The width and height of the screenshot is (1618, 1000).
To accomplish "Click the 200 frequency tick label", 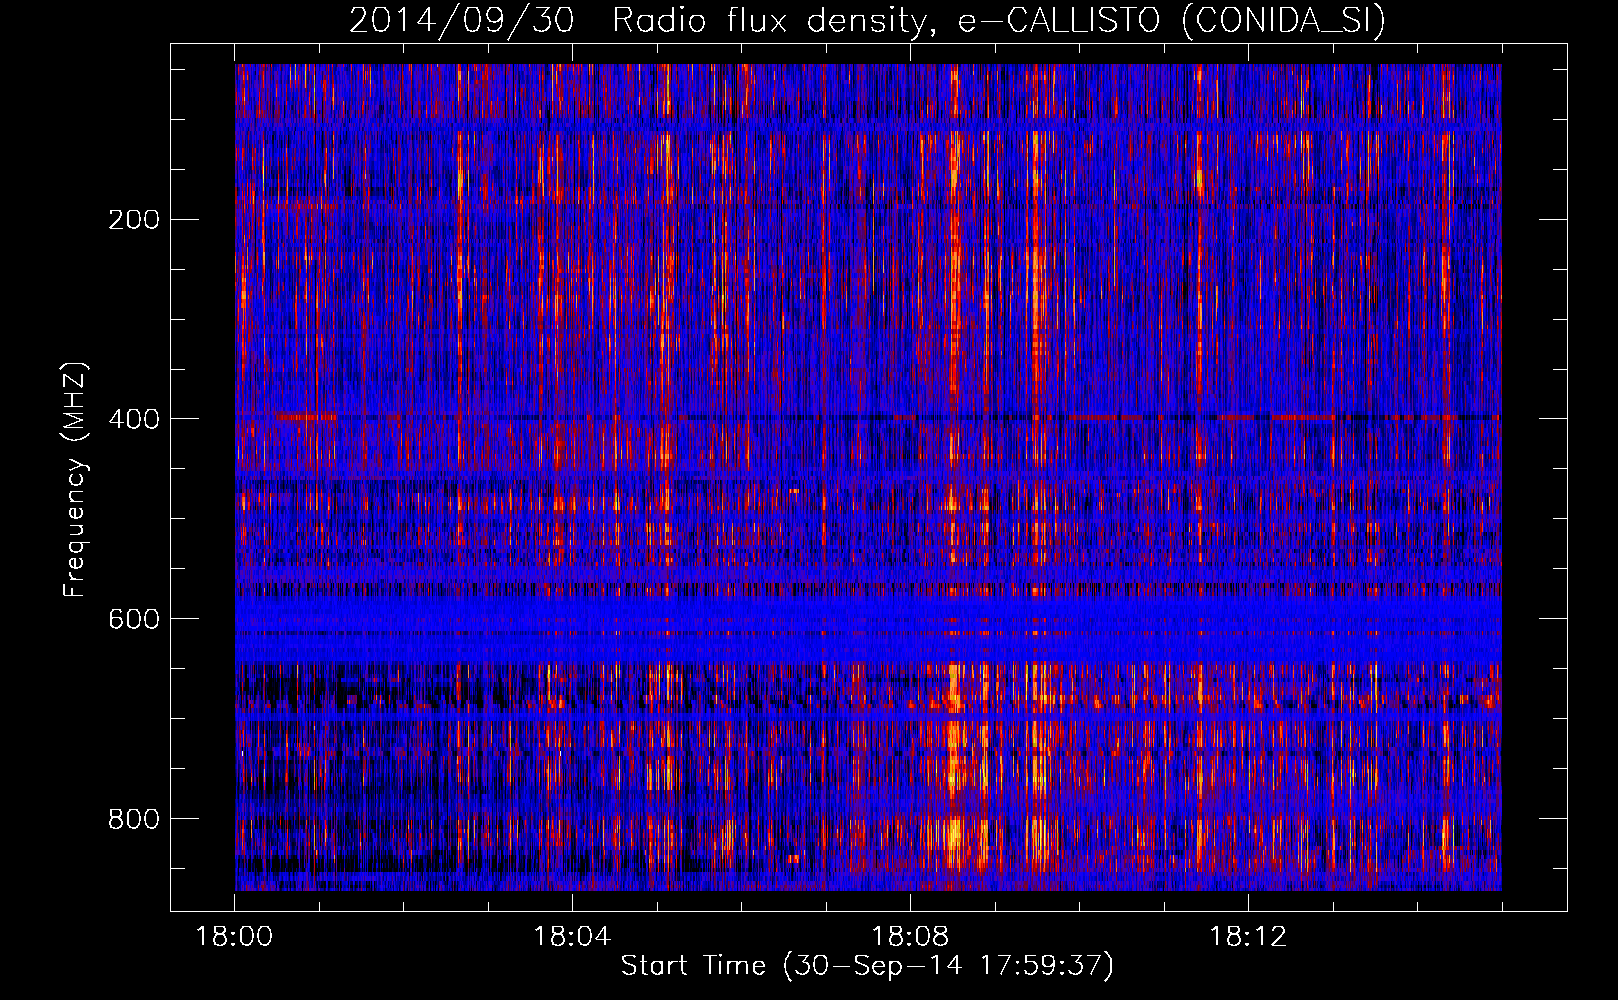I will (134, 219).
